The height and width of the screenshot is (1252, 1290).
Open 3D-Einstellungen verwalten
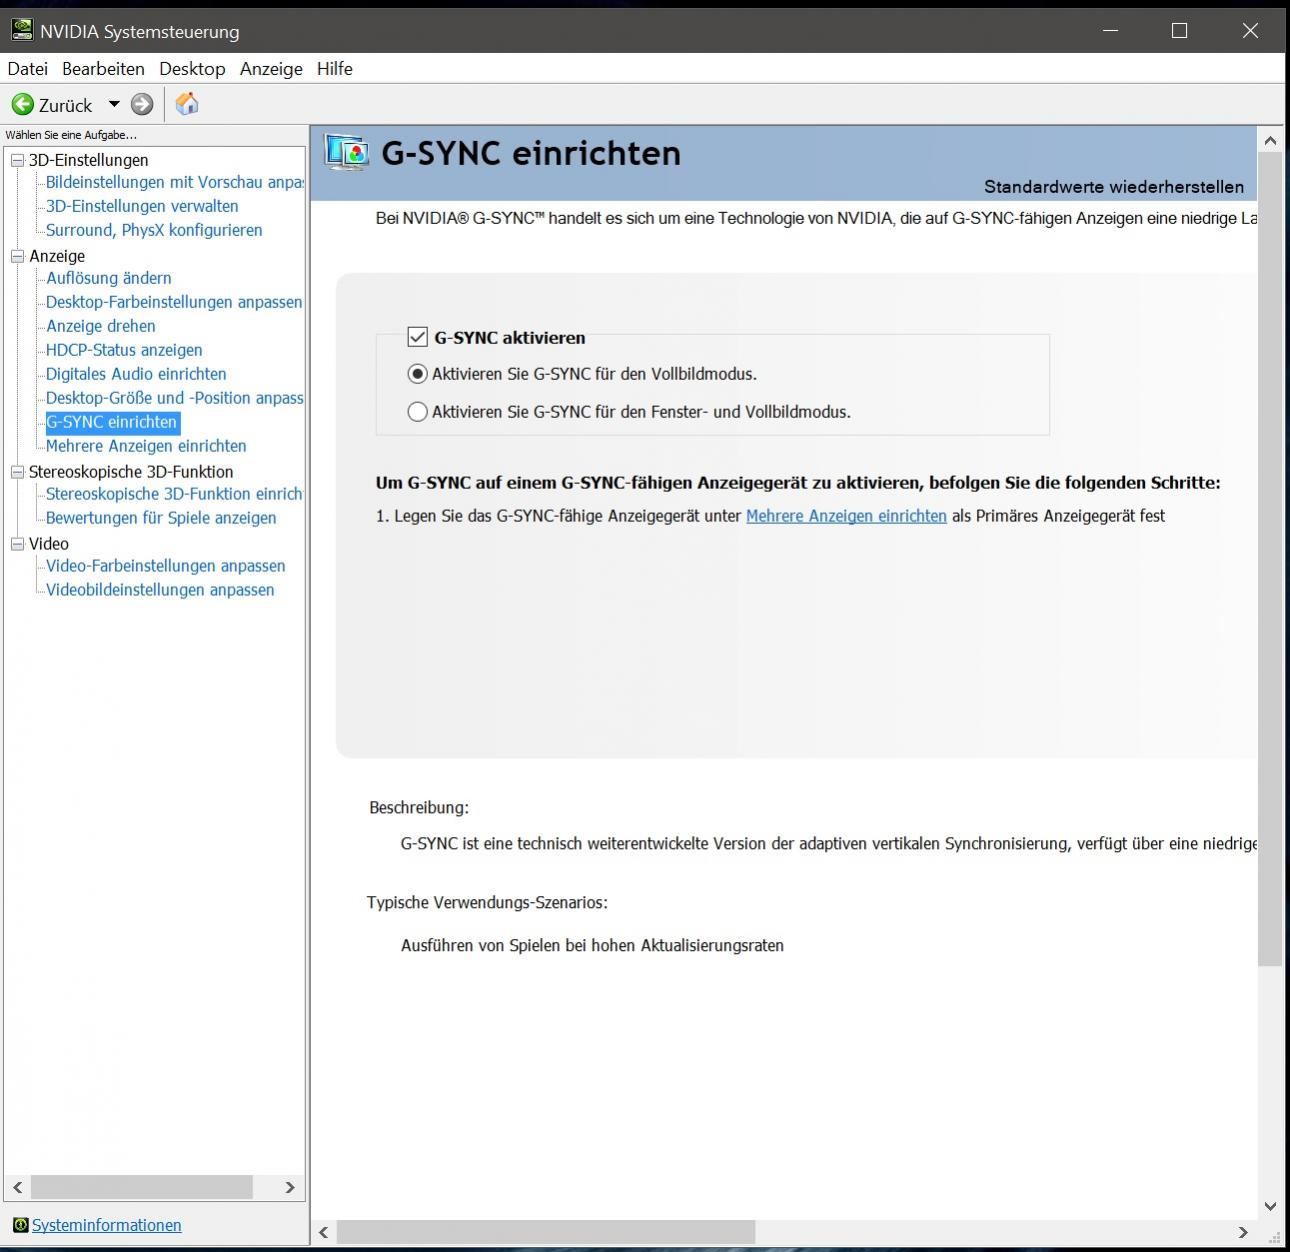coord(142,206)
